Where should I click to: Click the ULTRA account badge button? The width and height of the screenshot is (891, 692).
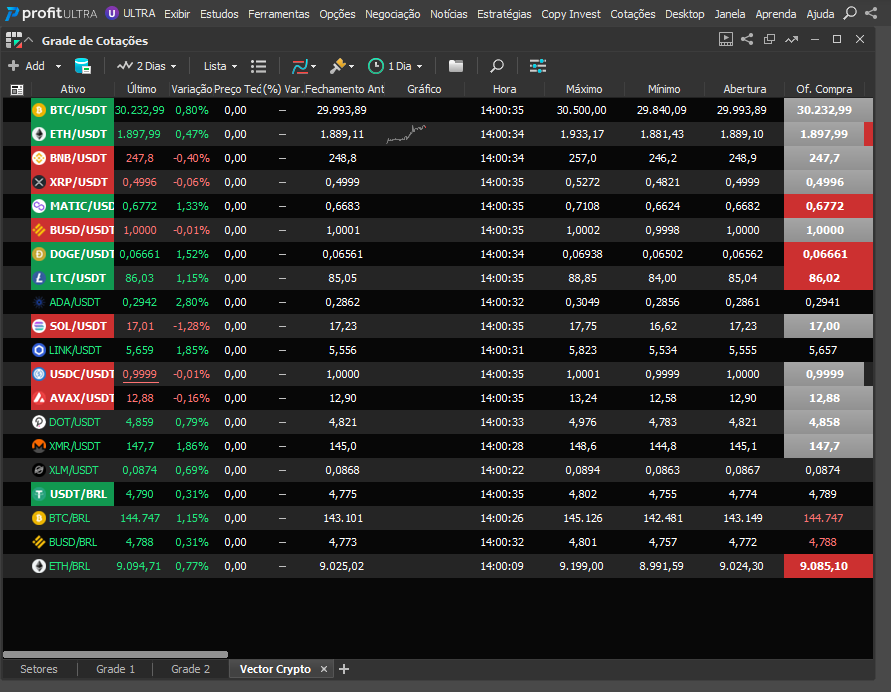[131, 13]
